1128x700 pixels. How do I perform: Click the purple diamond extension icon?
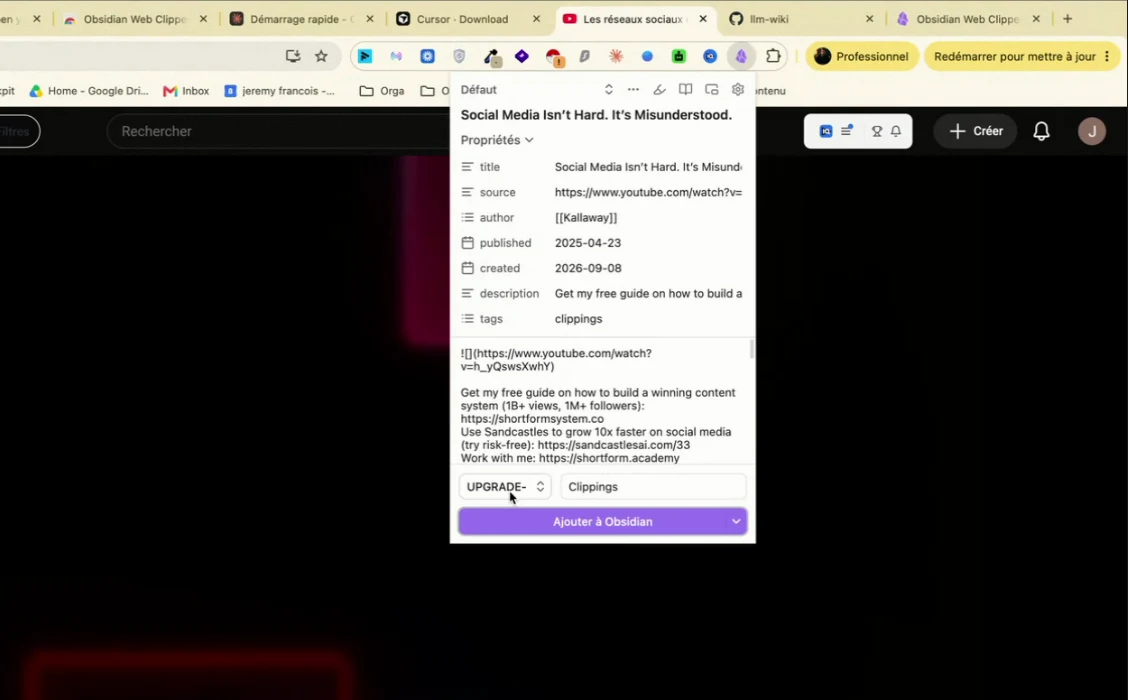point(522,56)
